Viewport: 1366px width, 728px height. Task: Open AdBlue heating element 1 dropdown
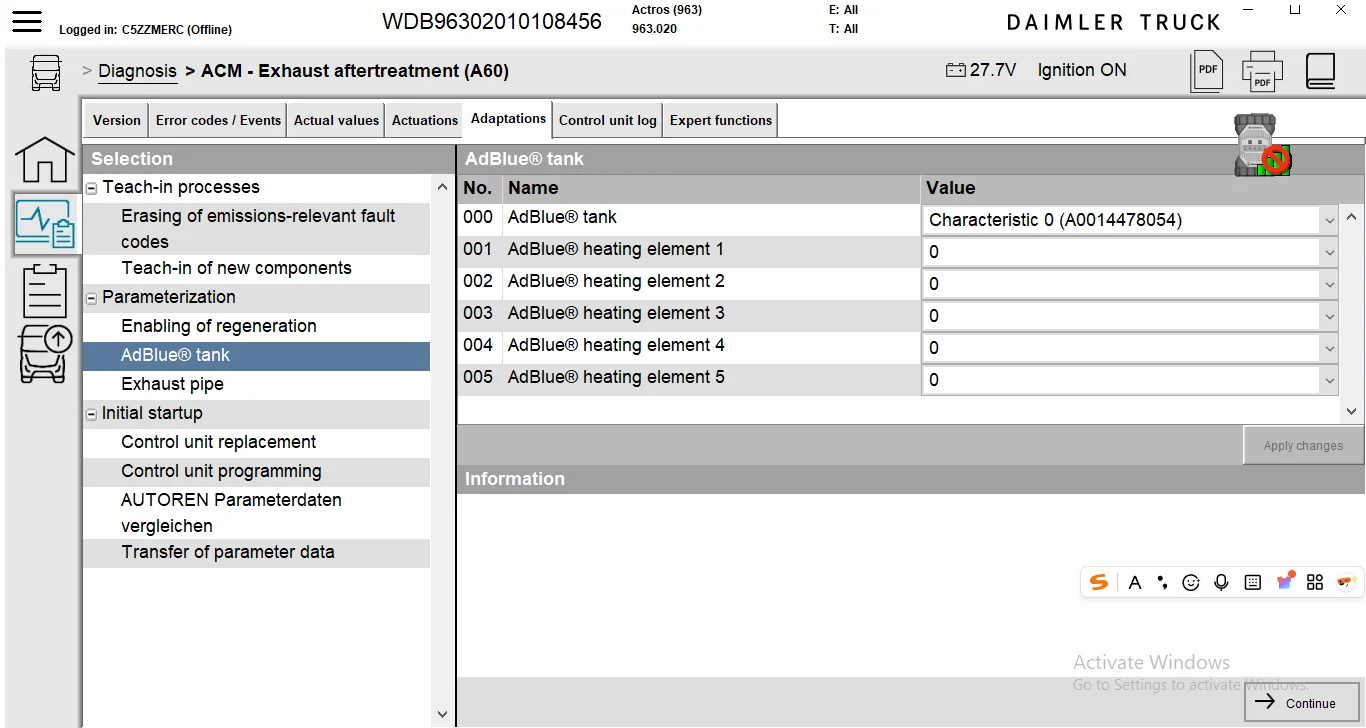click(x=1329, y=253)
